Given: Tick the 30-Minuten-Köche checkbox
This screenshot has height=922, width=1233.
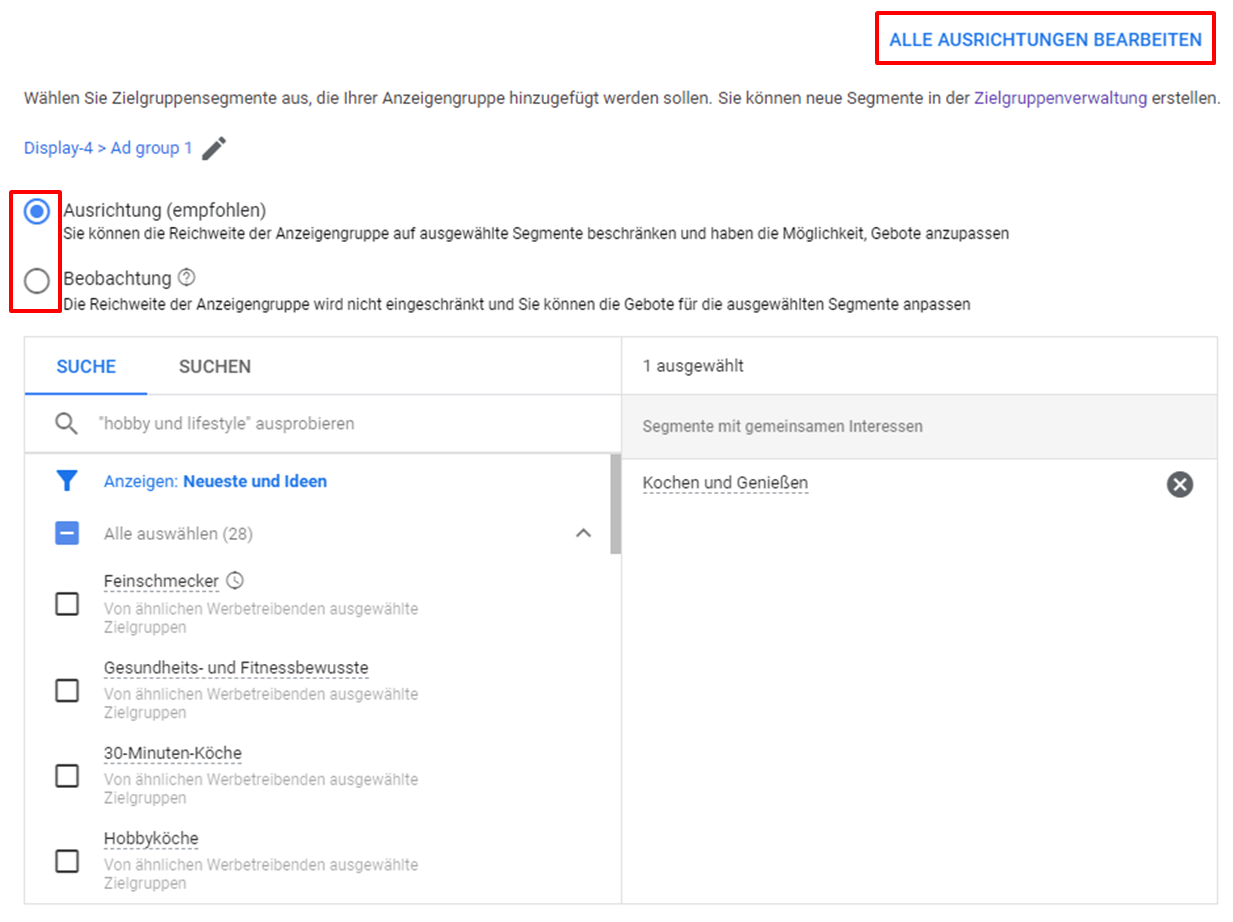Looking at the screenshot, I should point(67,775).
